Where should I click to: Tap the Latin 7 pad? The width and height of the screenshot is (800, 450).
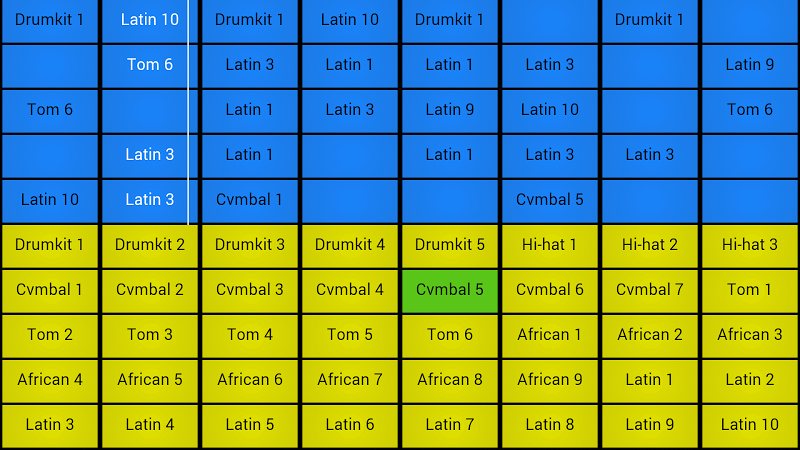pyautogui.click(x=449, y=425)
